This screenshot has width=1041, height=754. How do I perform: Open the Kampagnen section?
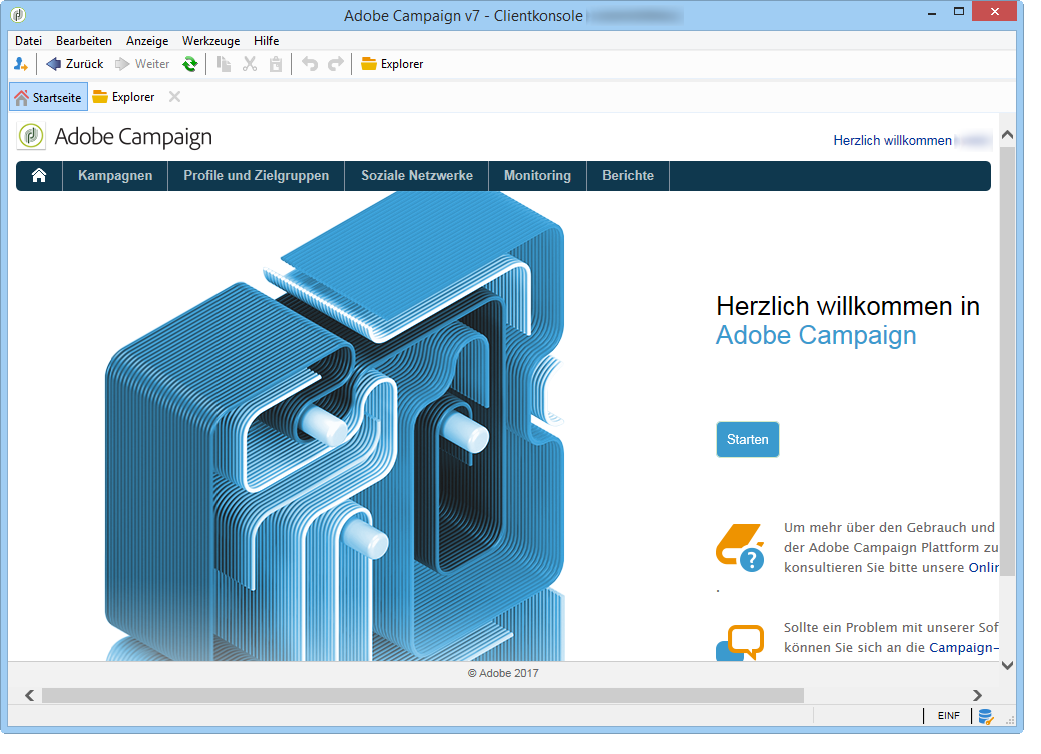coord(115,176)
